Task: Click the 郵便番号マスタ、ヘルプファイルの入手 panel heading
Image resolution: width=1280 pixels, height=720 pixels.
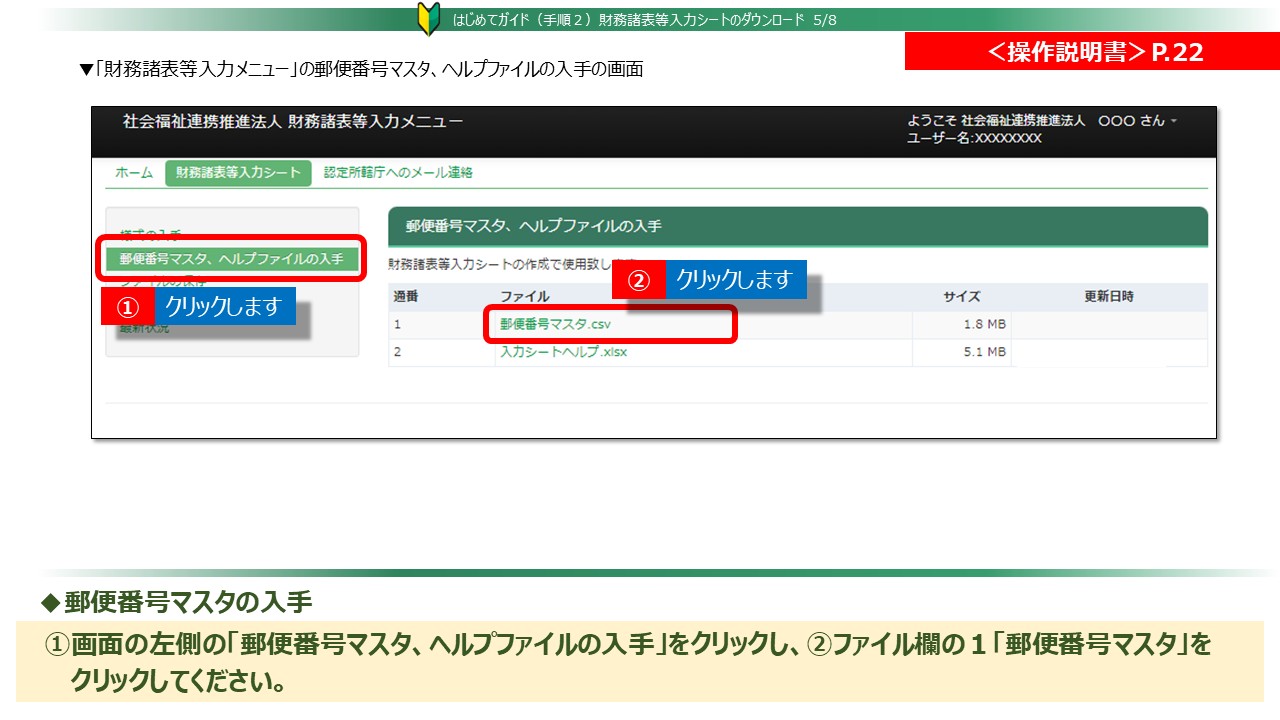Action: 533,227
